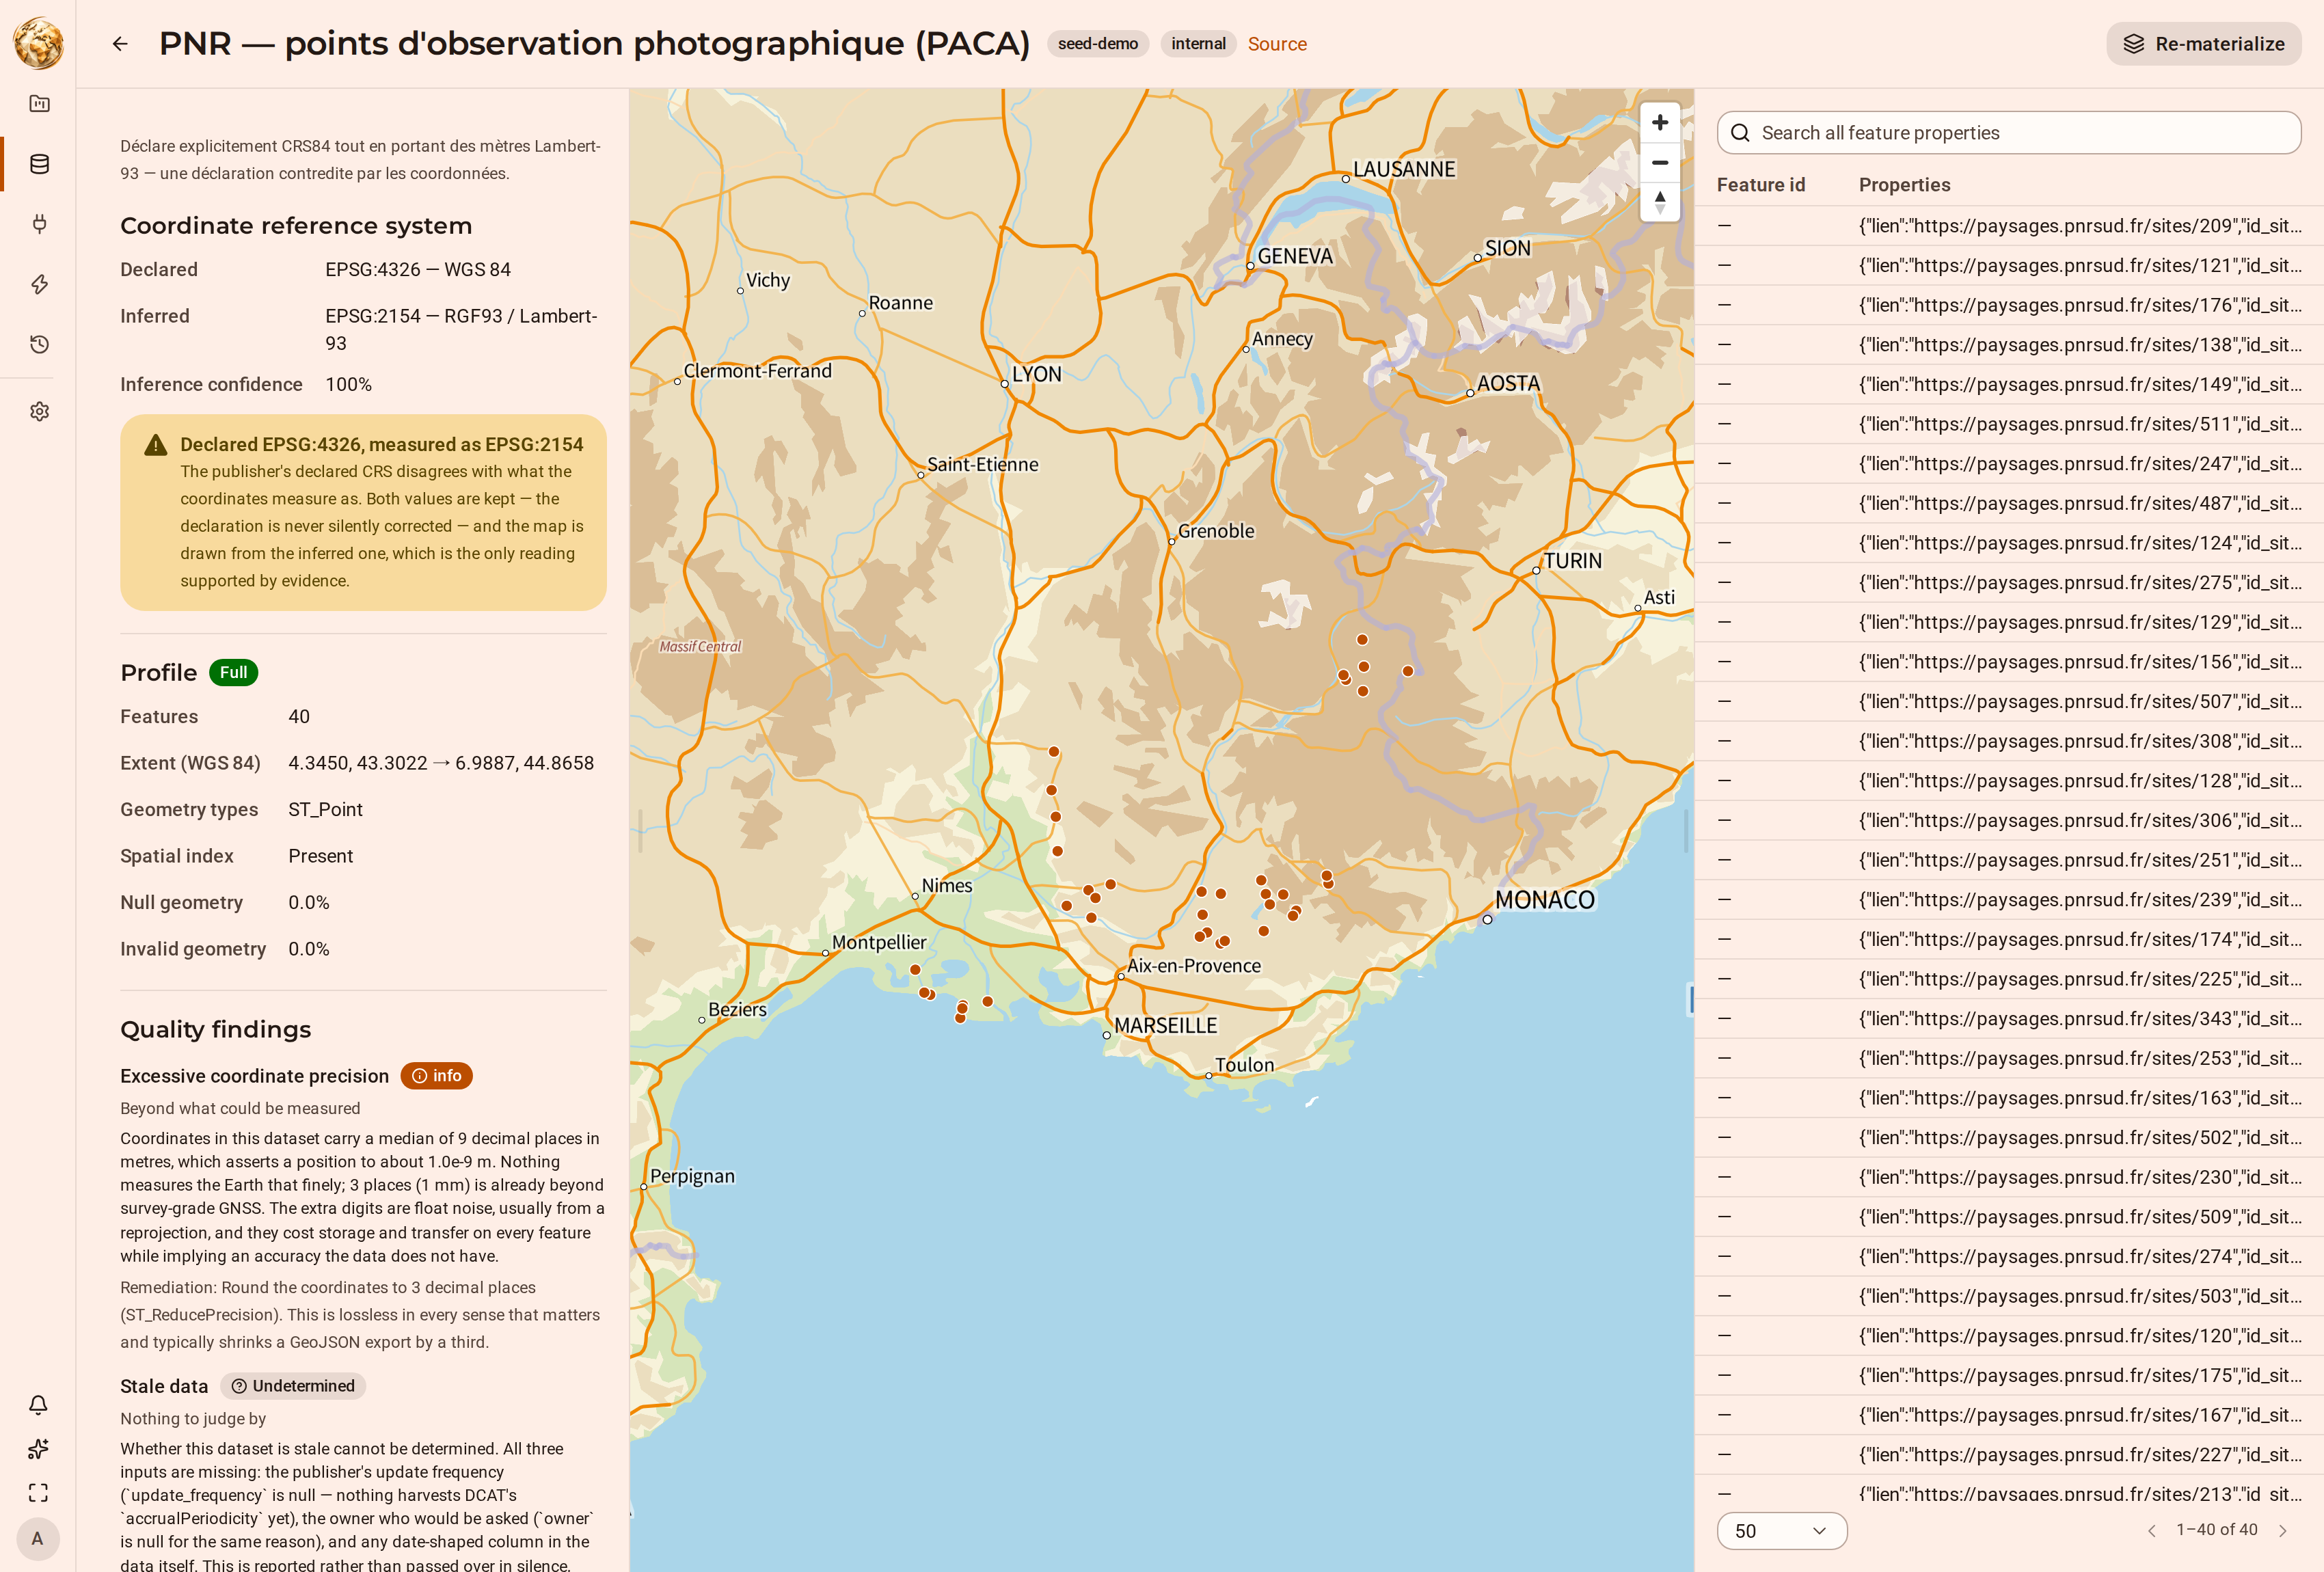The height and width of the screenshot is (1572, 2324).
Task: Open the plug connectors sidebar icon
Action: pos(39,224)
